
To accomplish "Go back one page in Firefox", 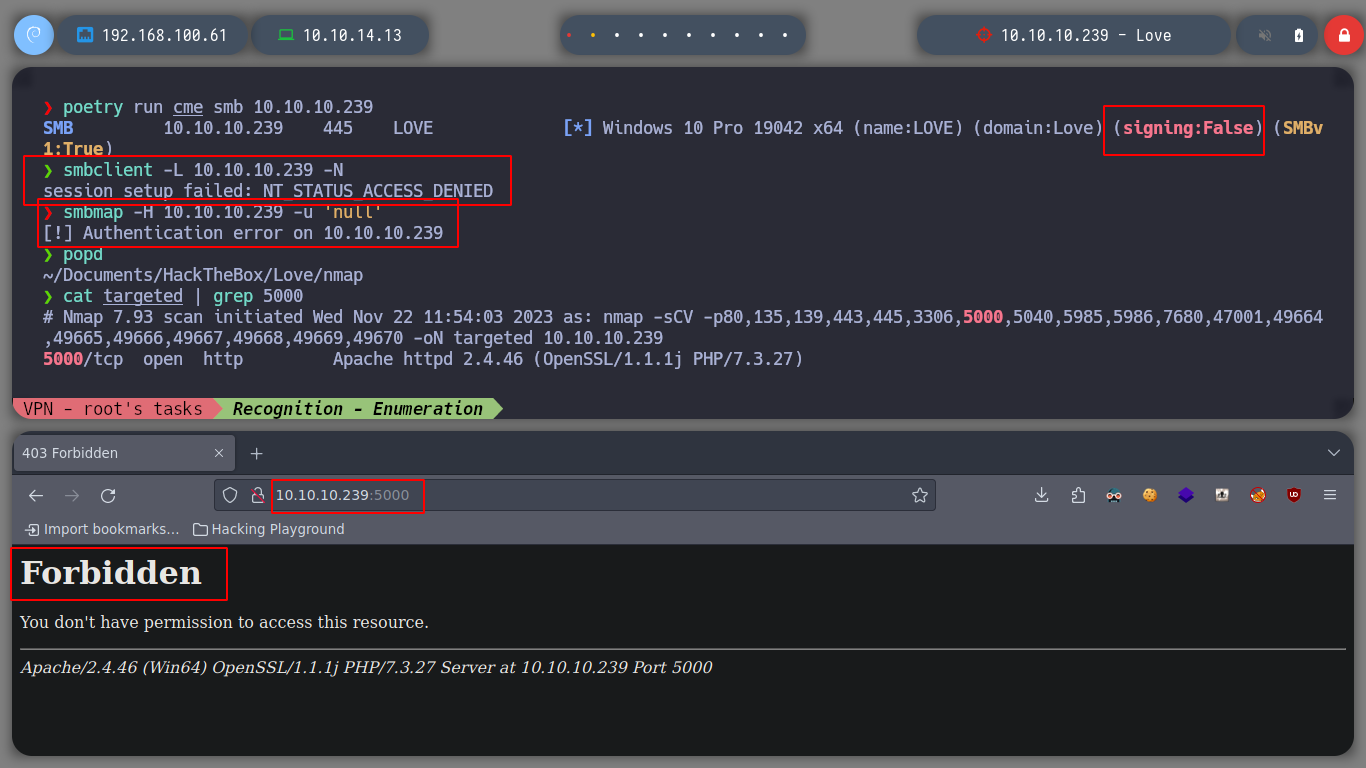I will (x=36, y=495).
